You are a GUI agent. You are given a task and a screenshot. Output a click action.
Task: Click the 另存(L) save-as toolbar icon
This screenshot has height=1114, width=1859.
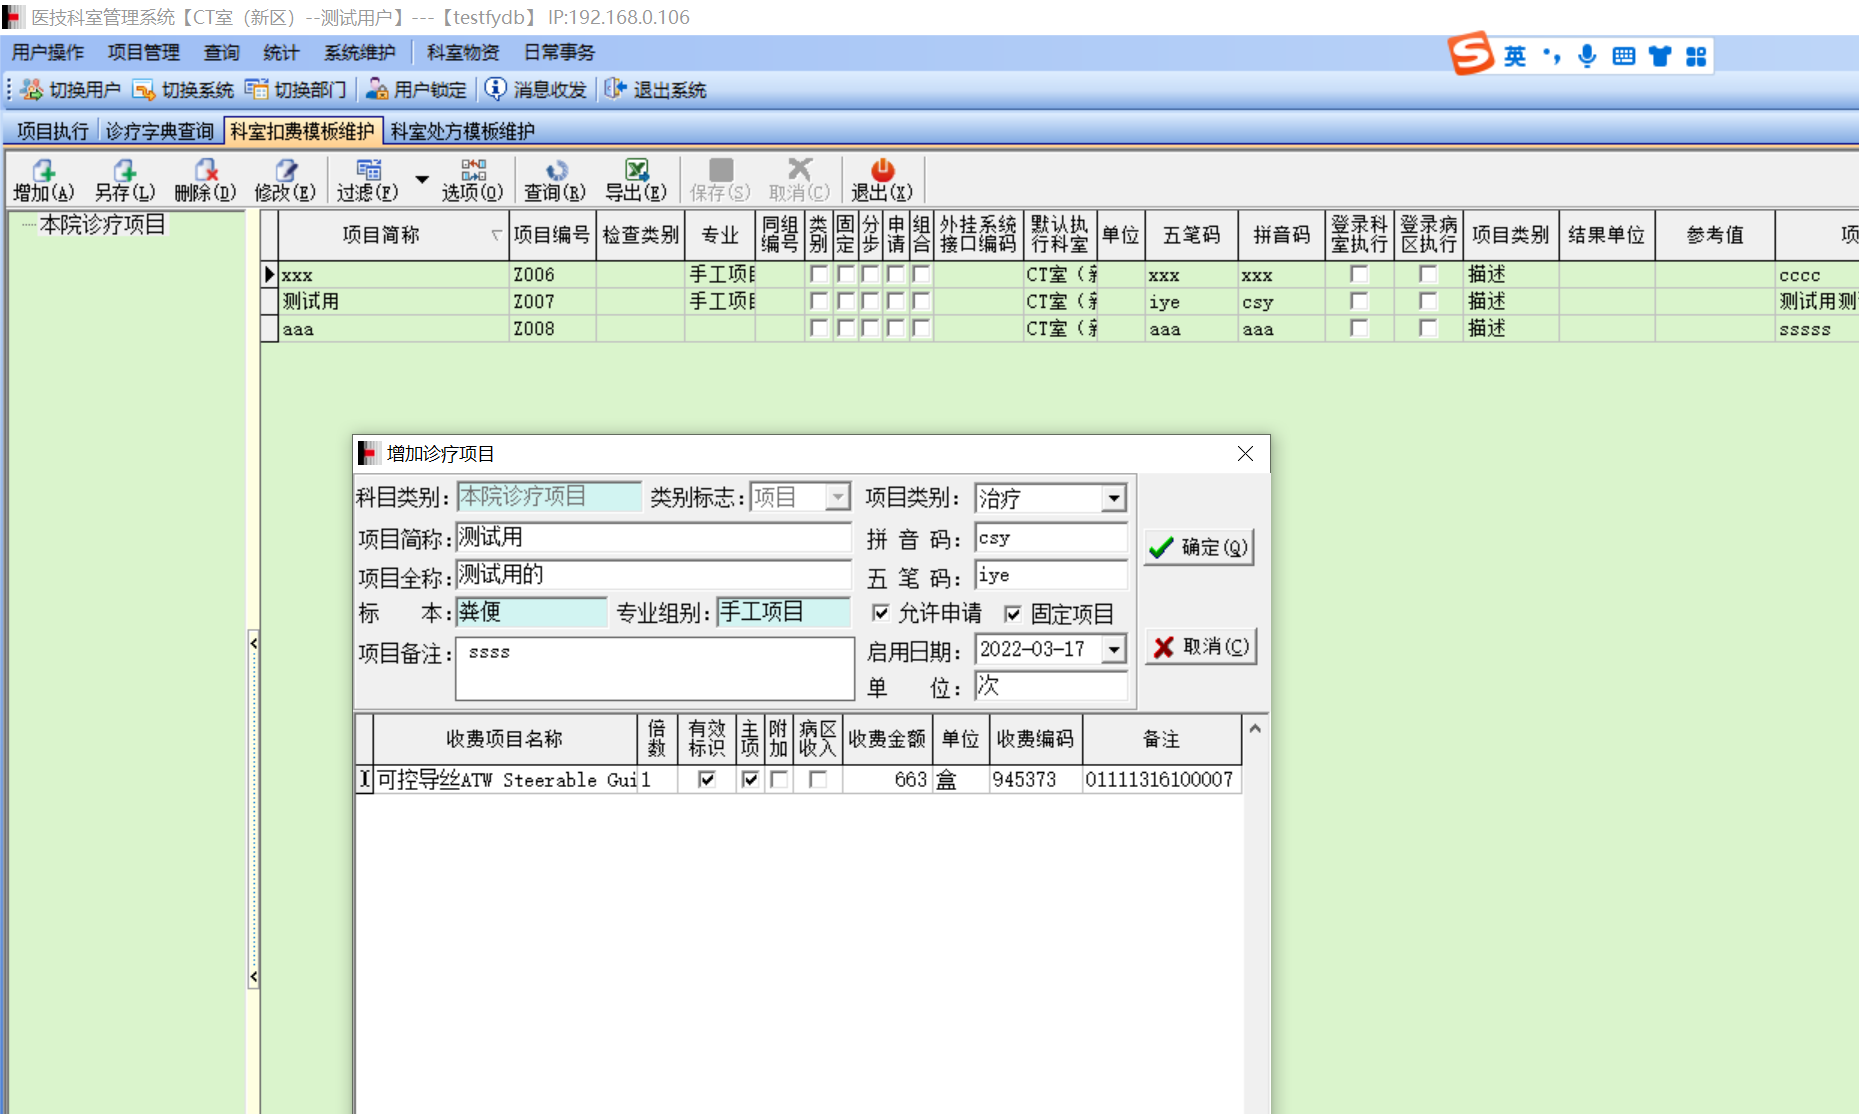point(125,171)
